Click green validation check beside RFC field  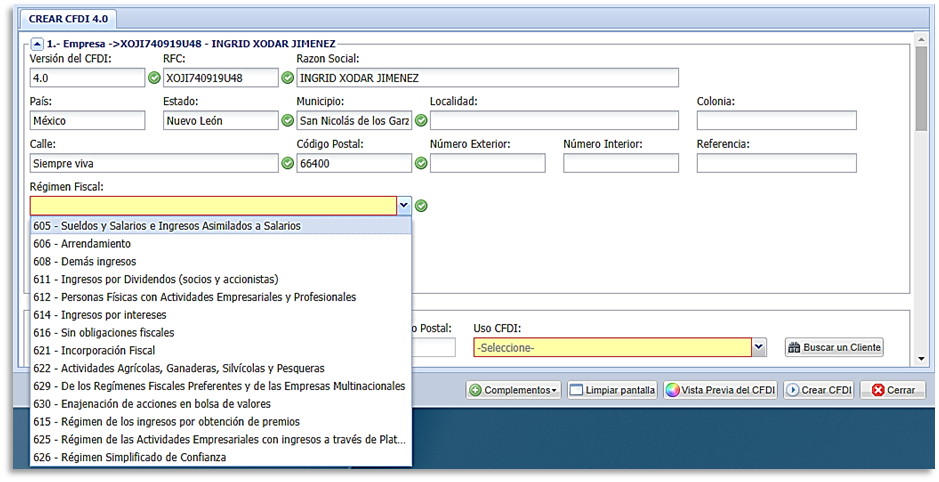[x=287, y=78]
